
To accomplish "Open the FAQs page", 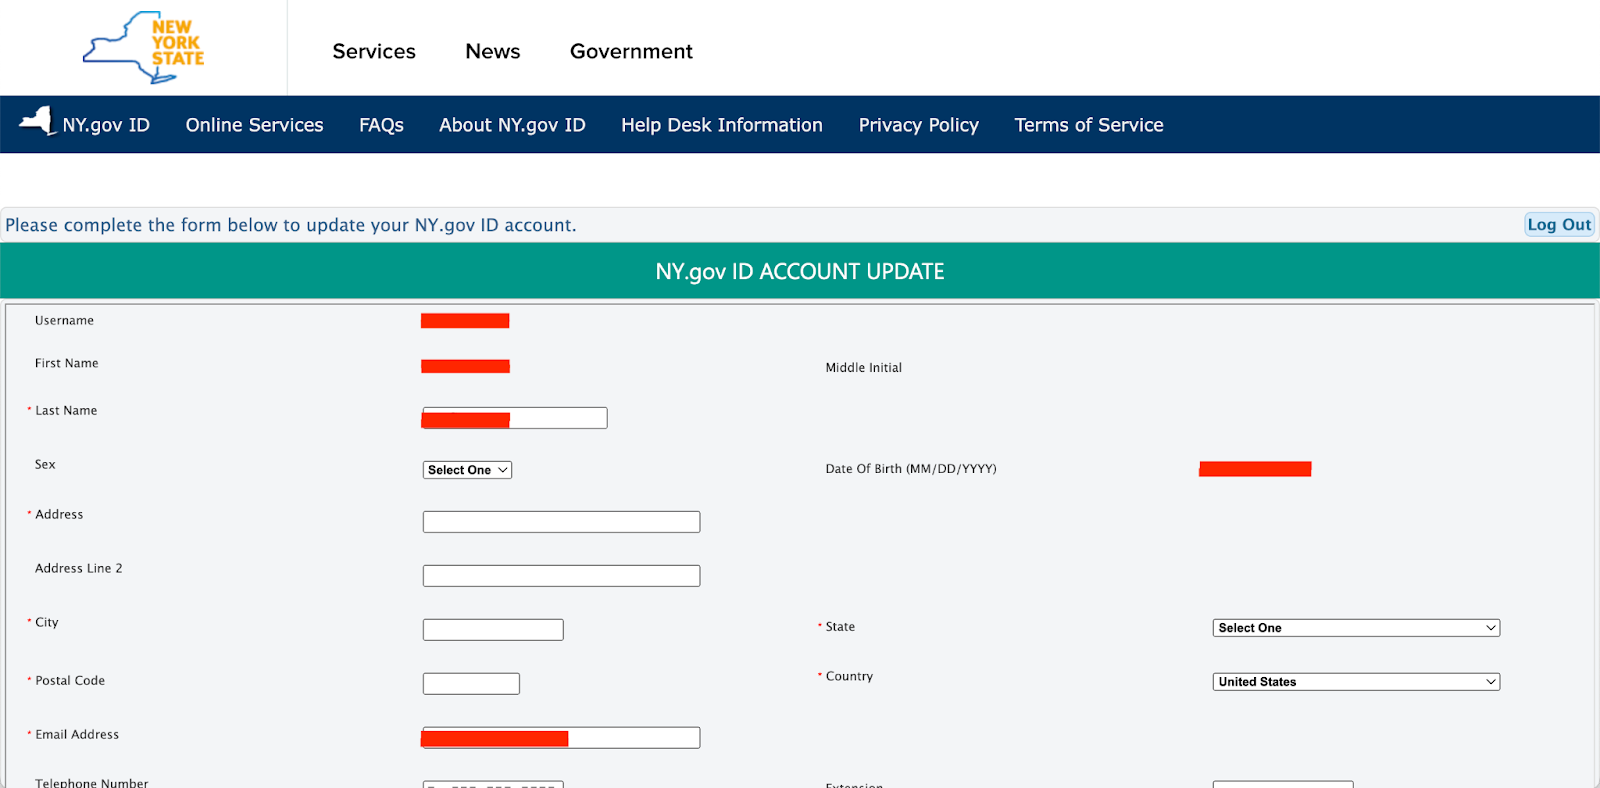I will coord(381,125).
